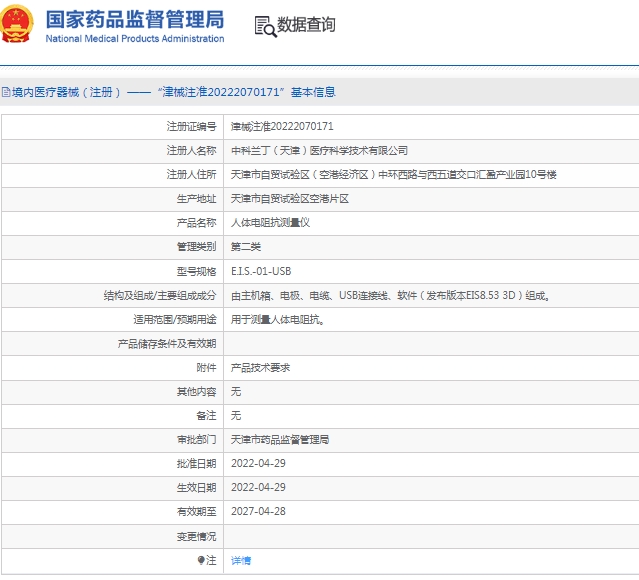639x580 pixels.
Task: Click the 适用范围/预期用途 label
Action: (175, 320)
